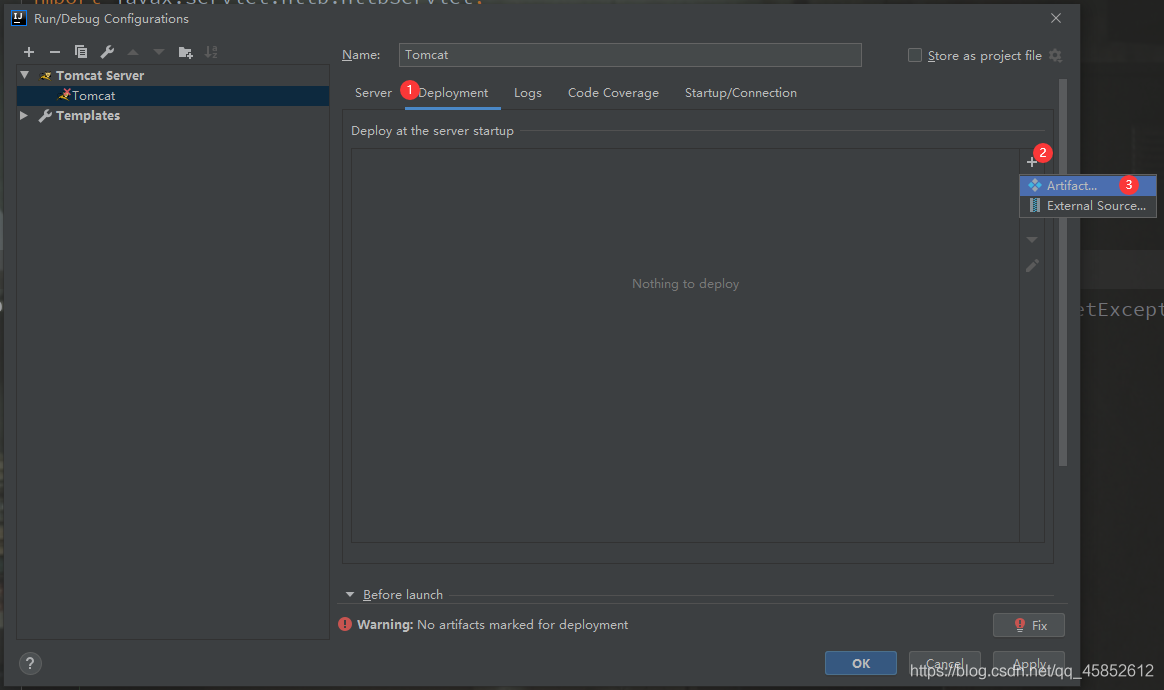The width and height of the screenshot is (1164, 690).
Task: Confirm with the OK button
Action: coord(860,663)
